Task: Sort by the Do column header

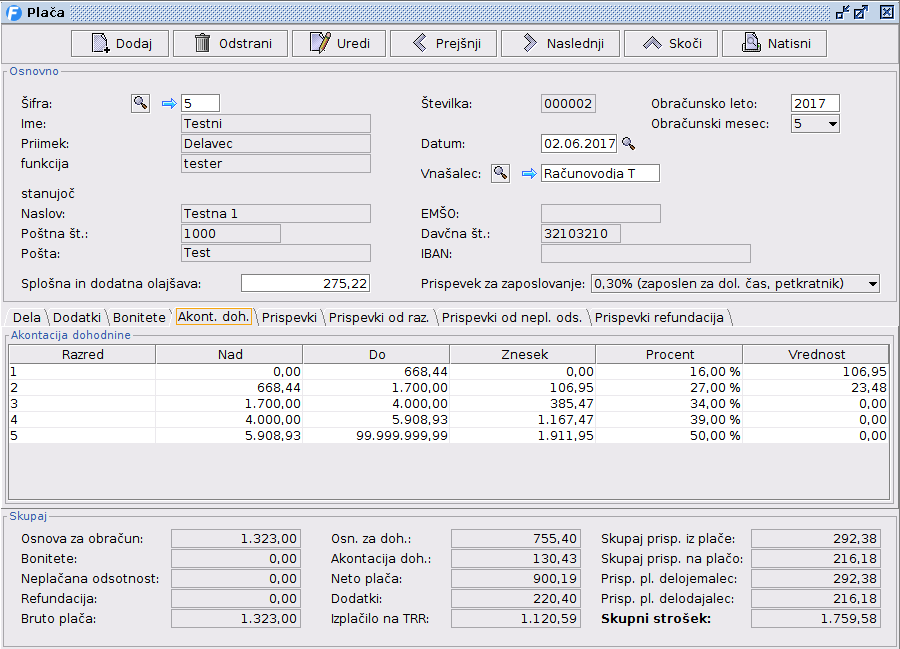Action: (x=377, y=355)
